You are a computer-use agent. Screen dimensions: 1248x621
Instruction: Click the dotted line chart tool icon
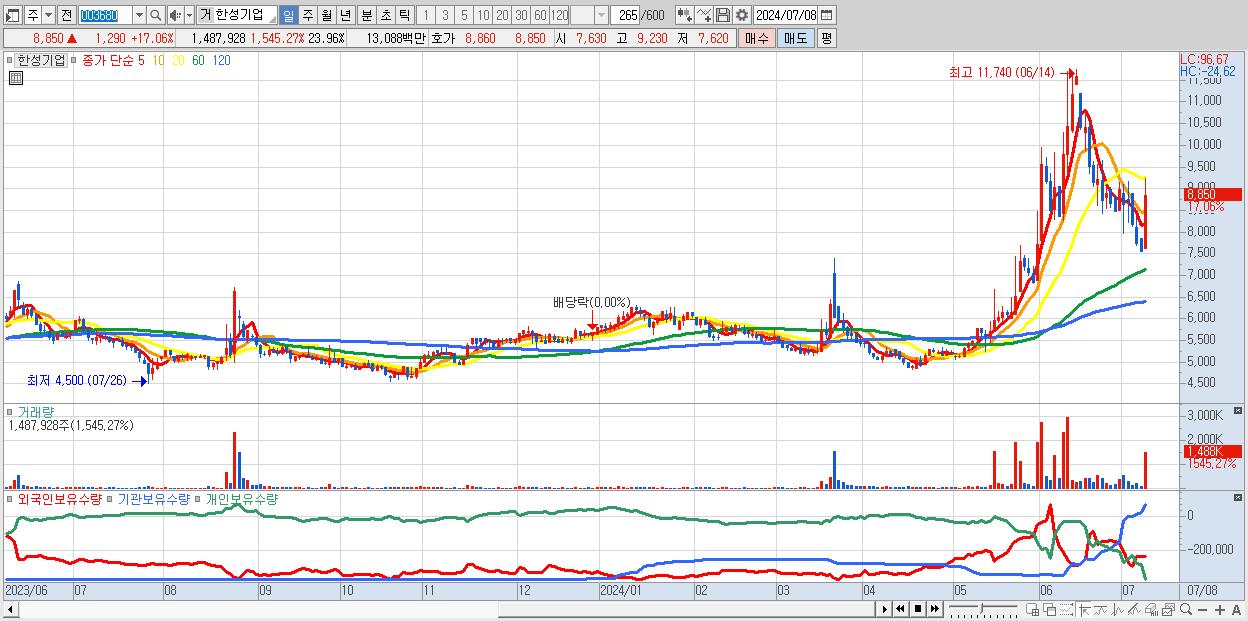point(1065,609)
